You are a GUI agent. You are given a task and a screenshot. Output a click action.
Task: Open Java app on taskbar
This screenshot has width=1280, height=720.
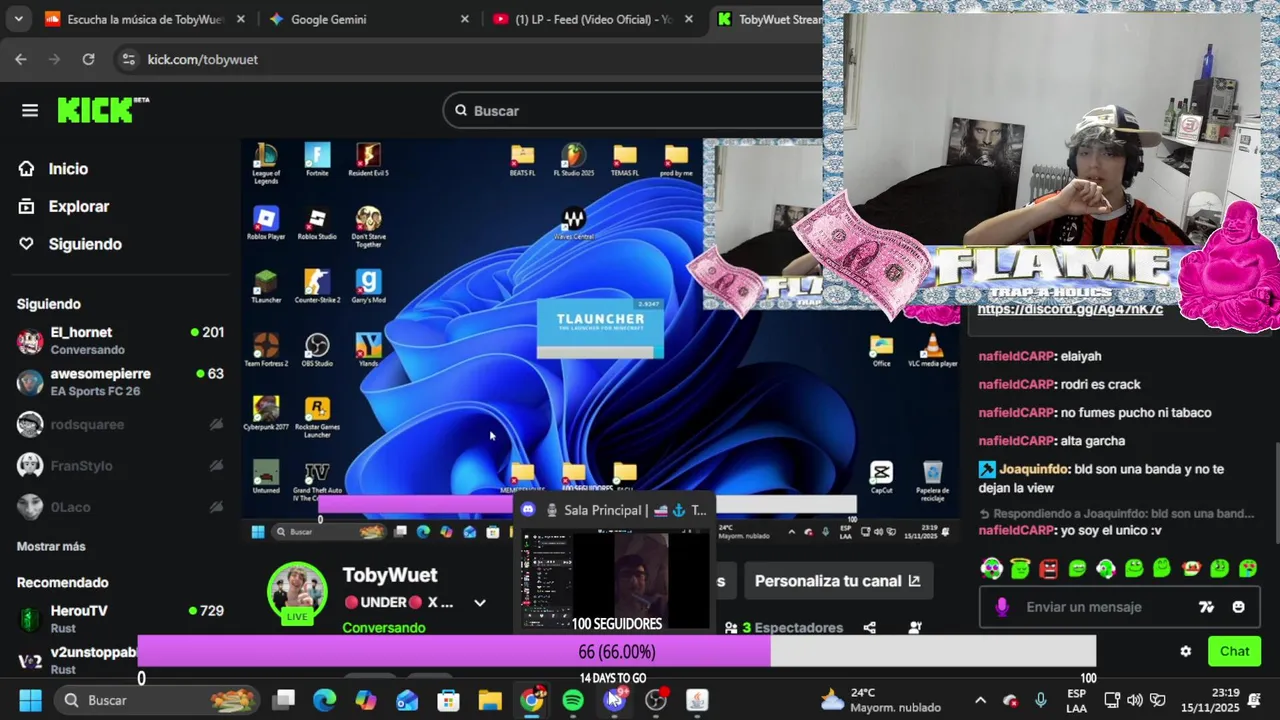(697, 700)
